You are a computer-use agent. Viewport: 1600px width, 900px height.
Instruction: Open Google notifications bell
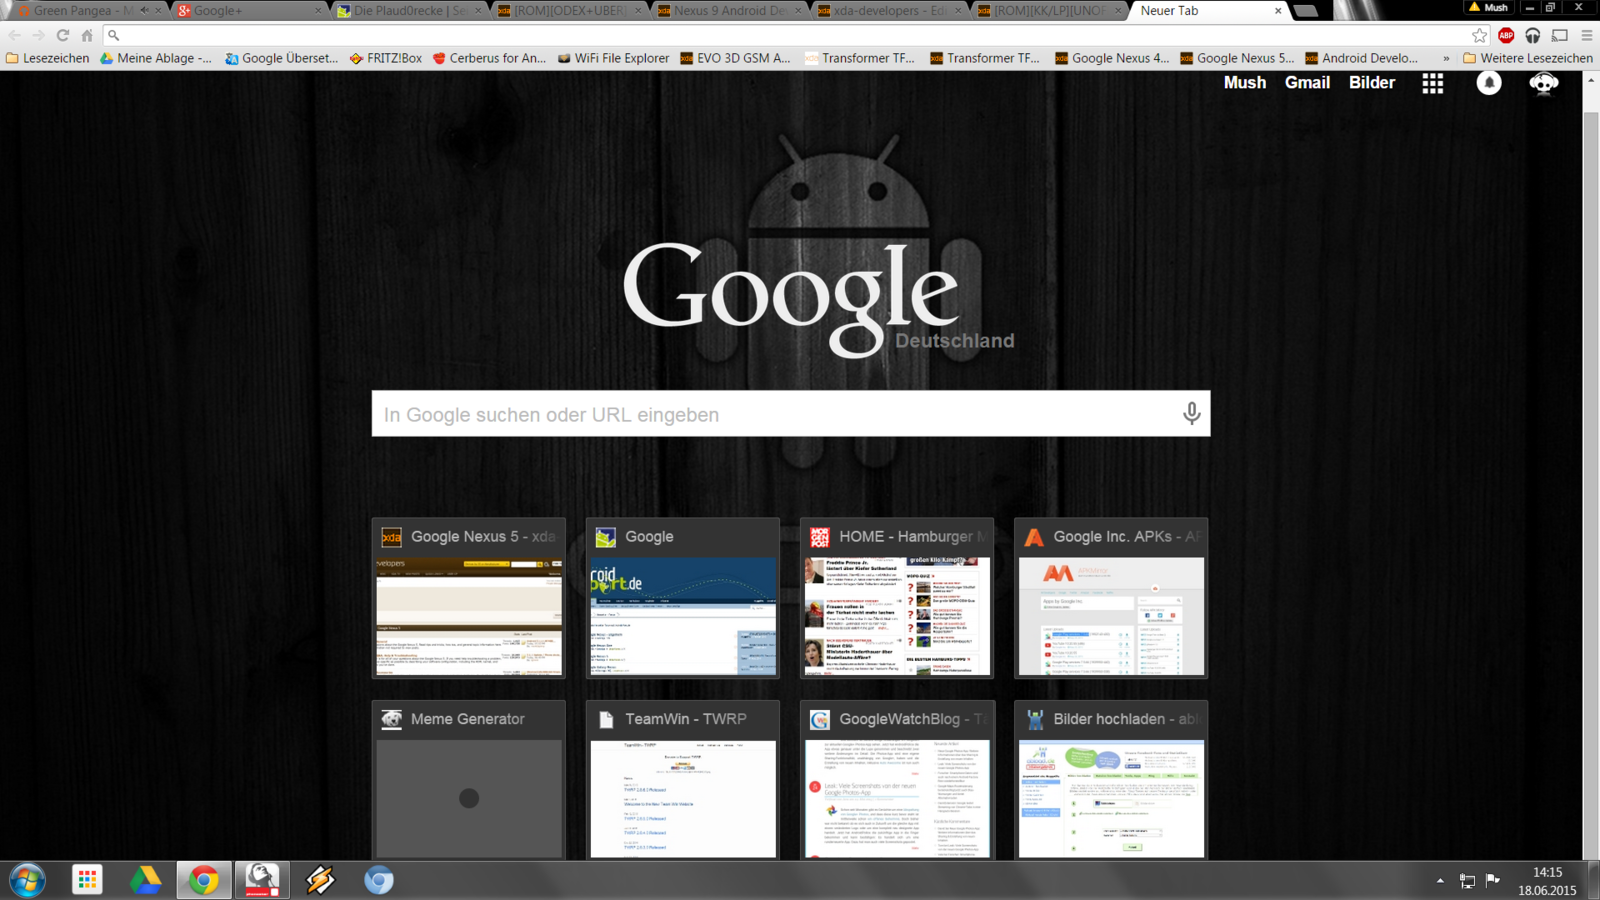(x=1489, y=83)
